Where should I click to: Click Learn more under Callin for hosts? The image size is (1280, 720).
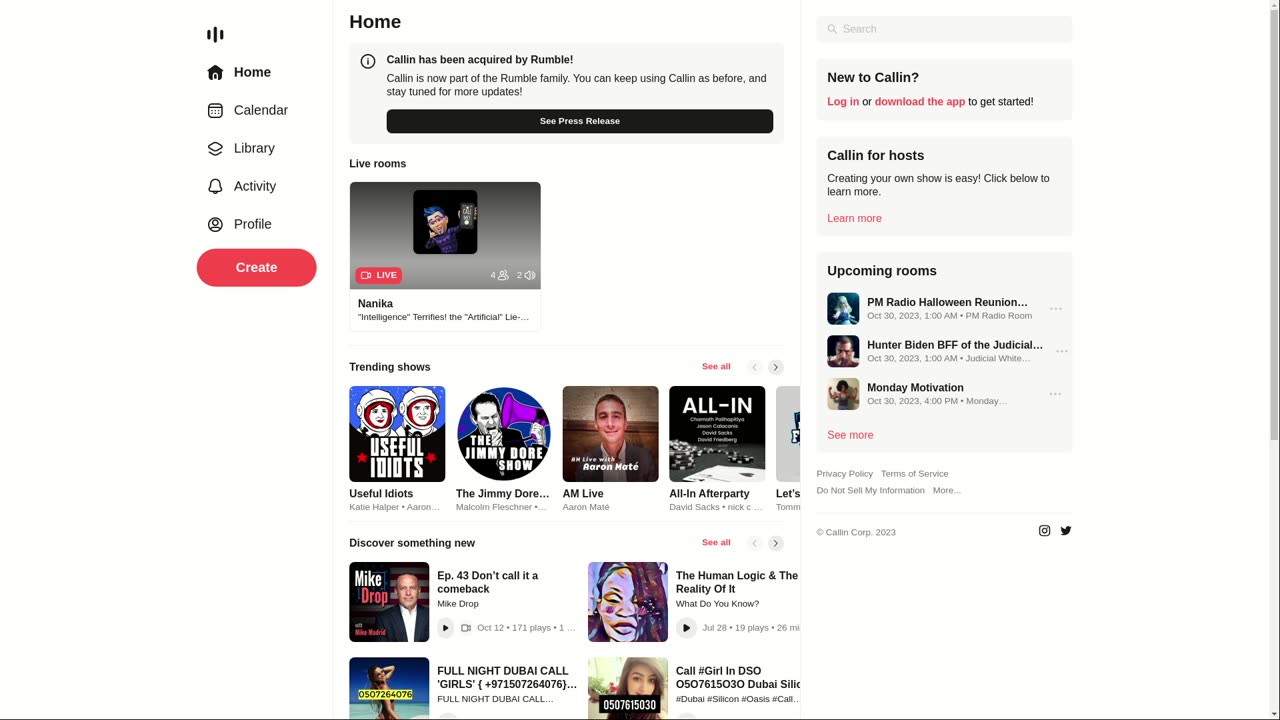(854, 219)
